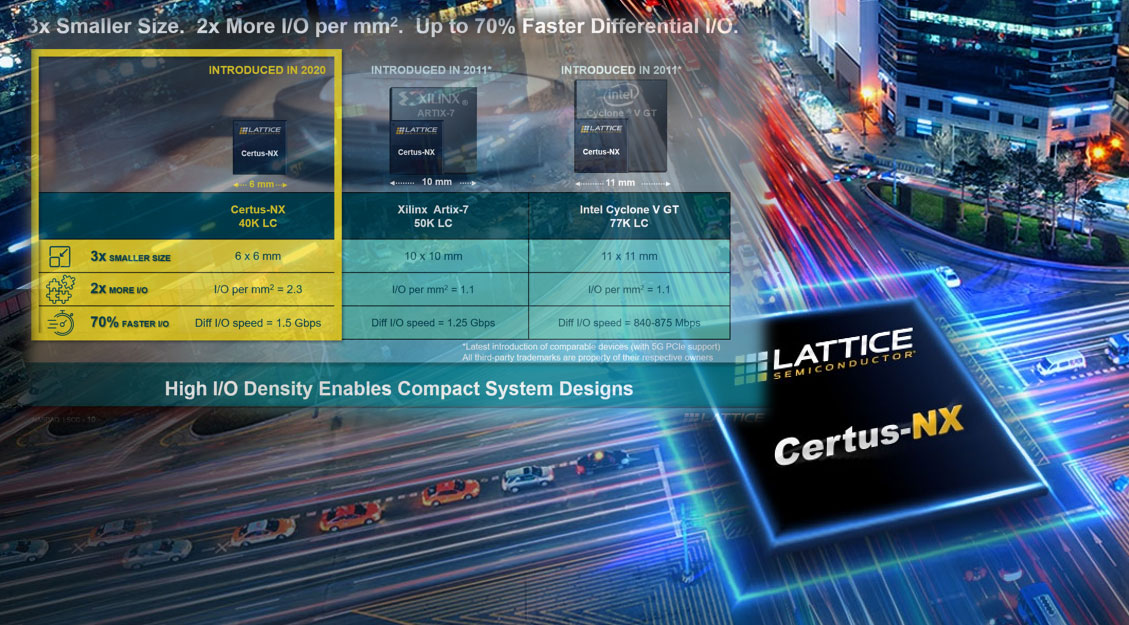The width and height of the screenshot is (1129, 625).
Task: Click the '3x SMALLER SIZE' row label
Action: click(x=130, y=256)
